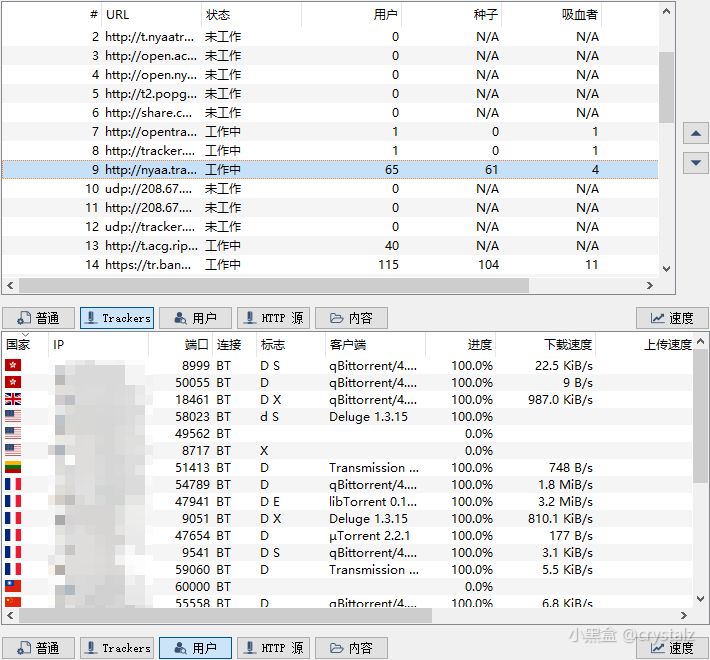The width and height of the screenshot is (710, 660).
Task: Open the 内容 tab in upper tab bar
Action: point(351,318)
